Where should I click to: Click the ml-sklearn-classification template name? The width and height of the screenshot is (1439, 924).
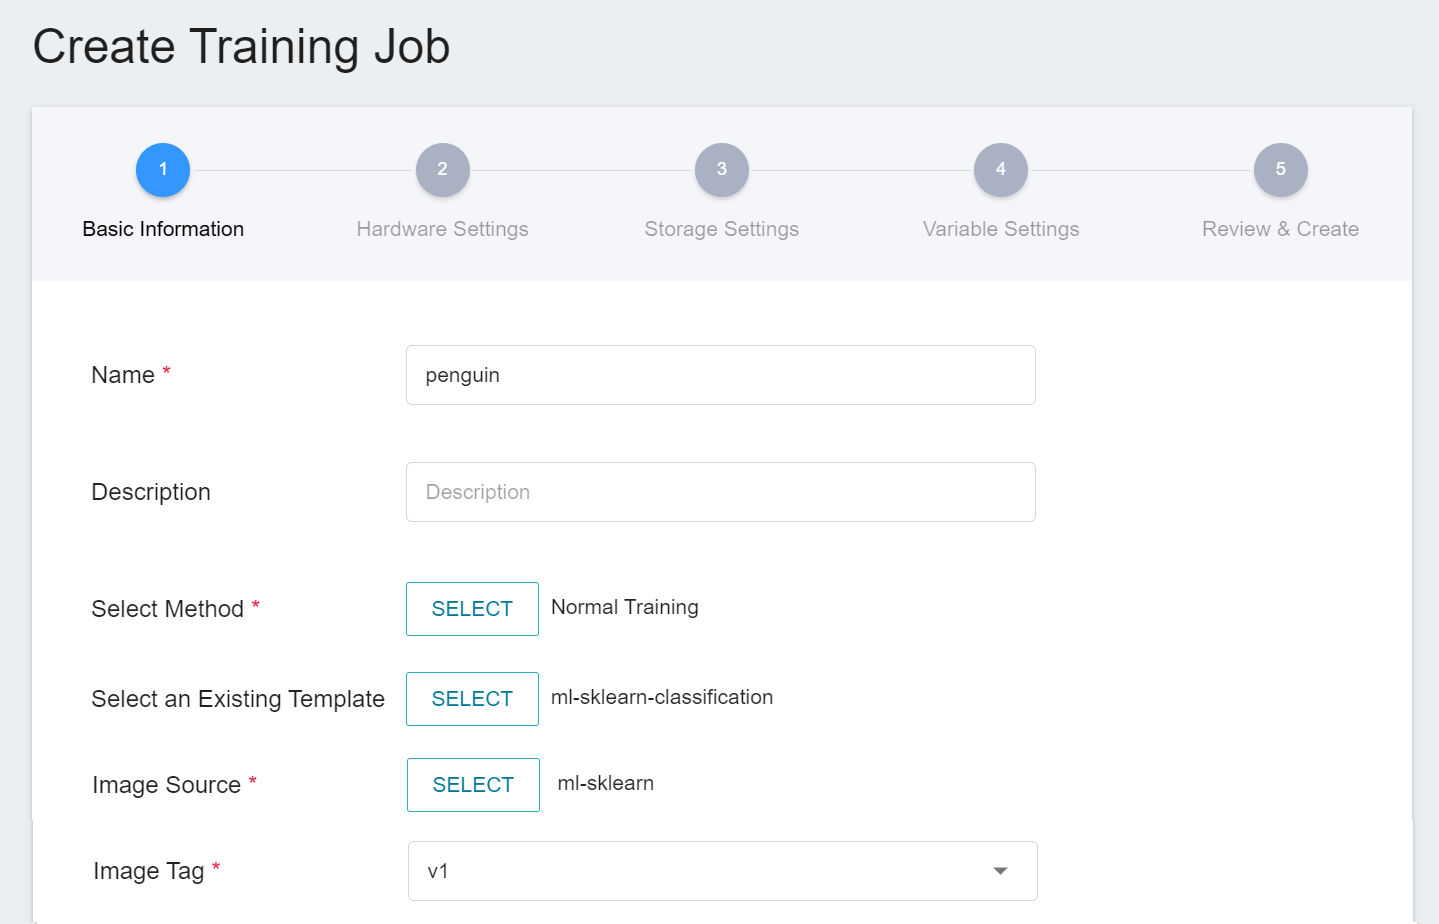pyautogui.click(x=662, y=697)
